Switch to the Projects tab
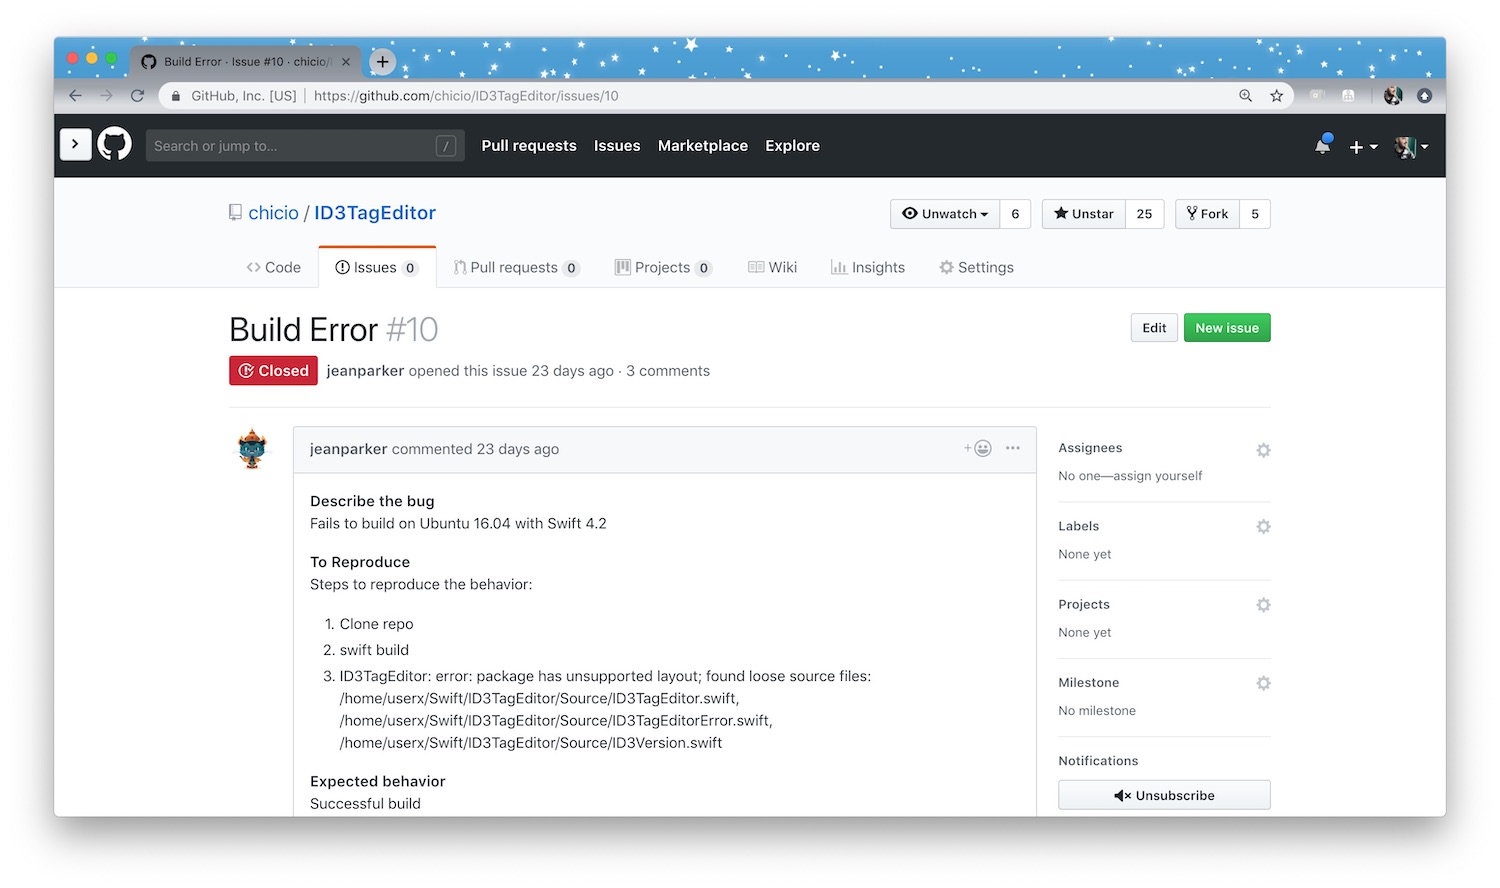This screenshot has height=888, width=1500. point(663,267)
